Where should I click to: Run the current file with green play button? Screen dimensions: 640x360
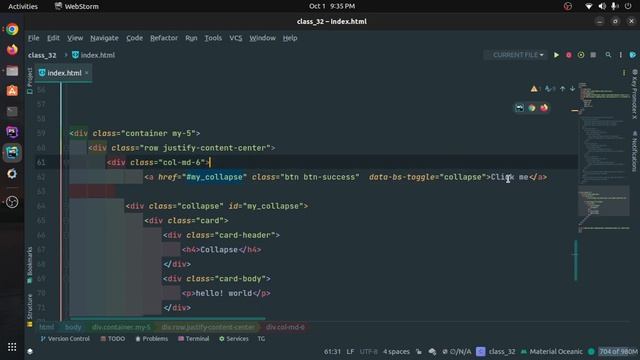[556, 55]
